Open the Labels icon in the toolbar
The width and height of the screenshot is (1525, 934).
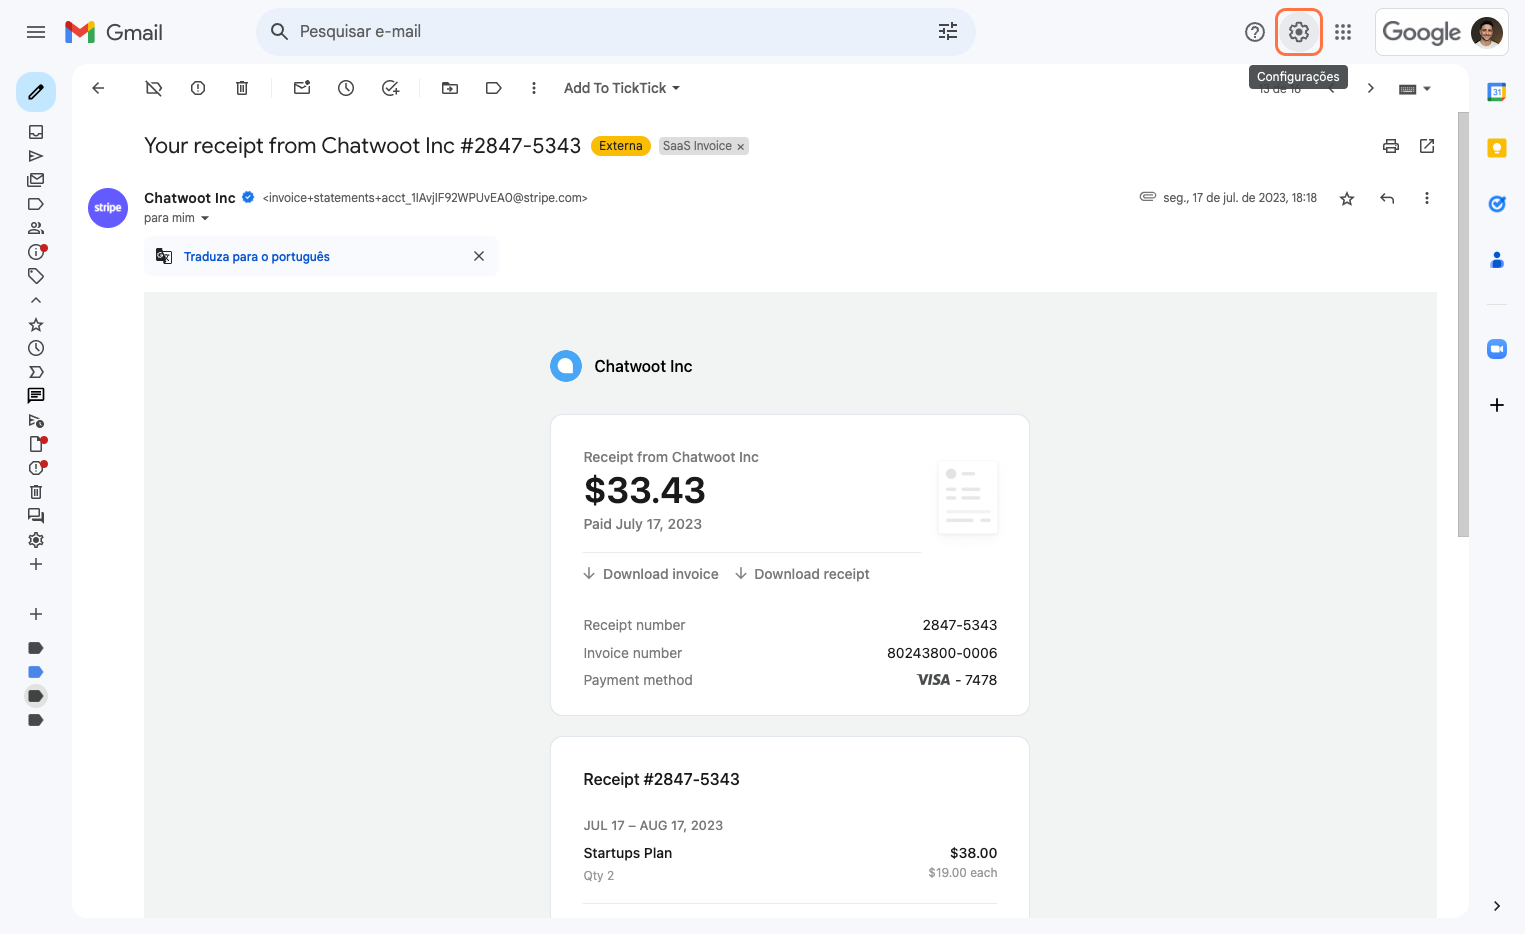493,88
